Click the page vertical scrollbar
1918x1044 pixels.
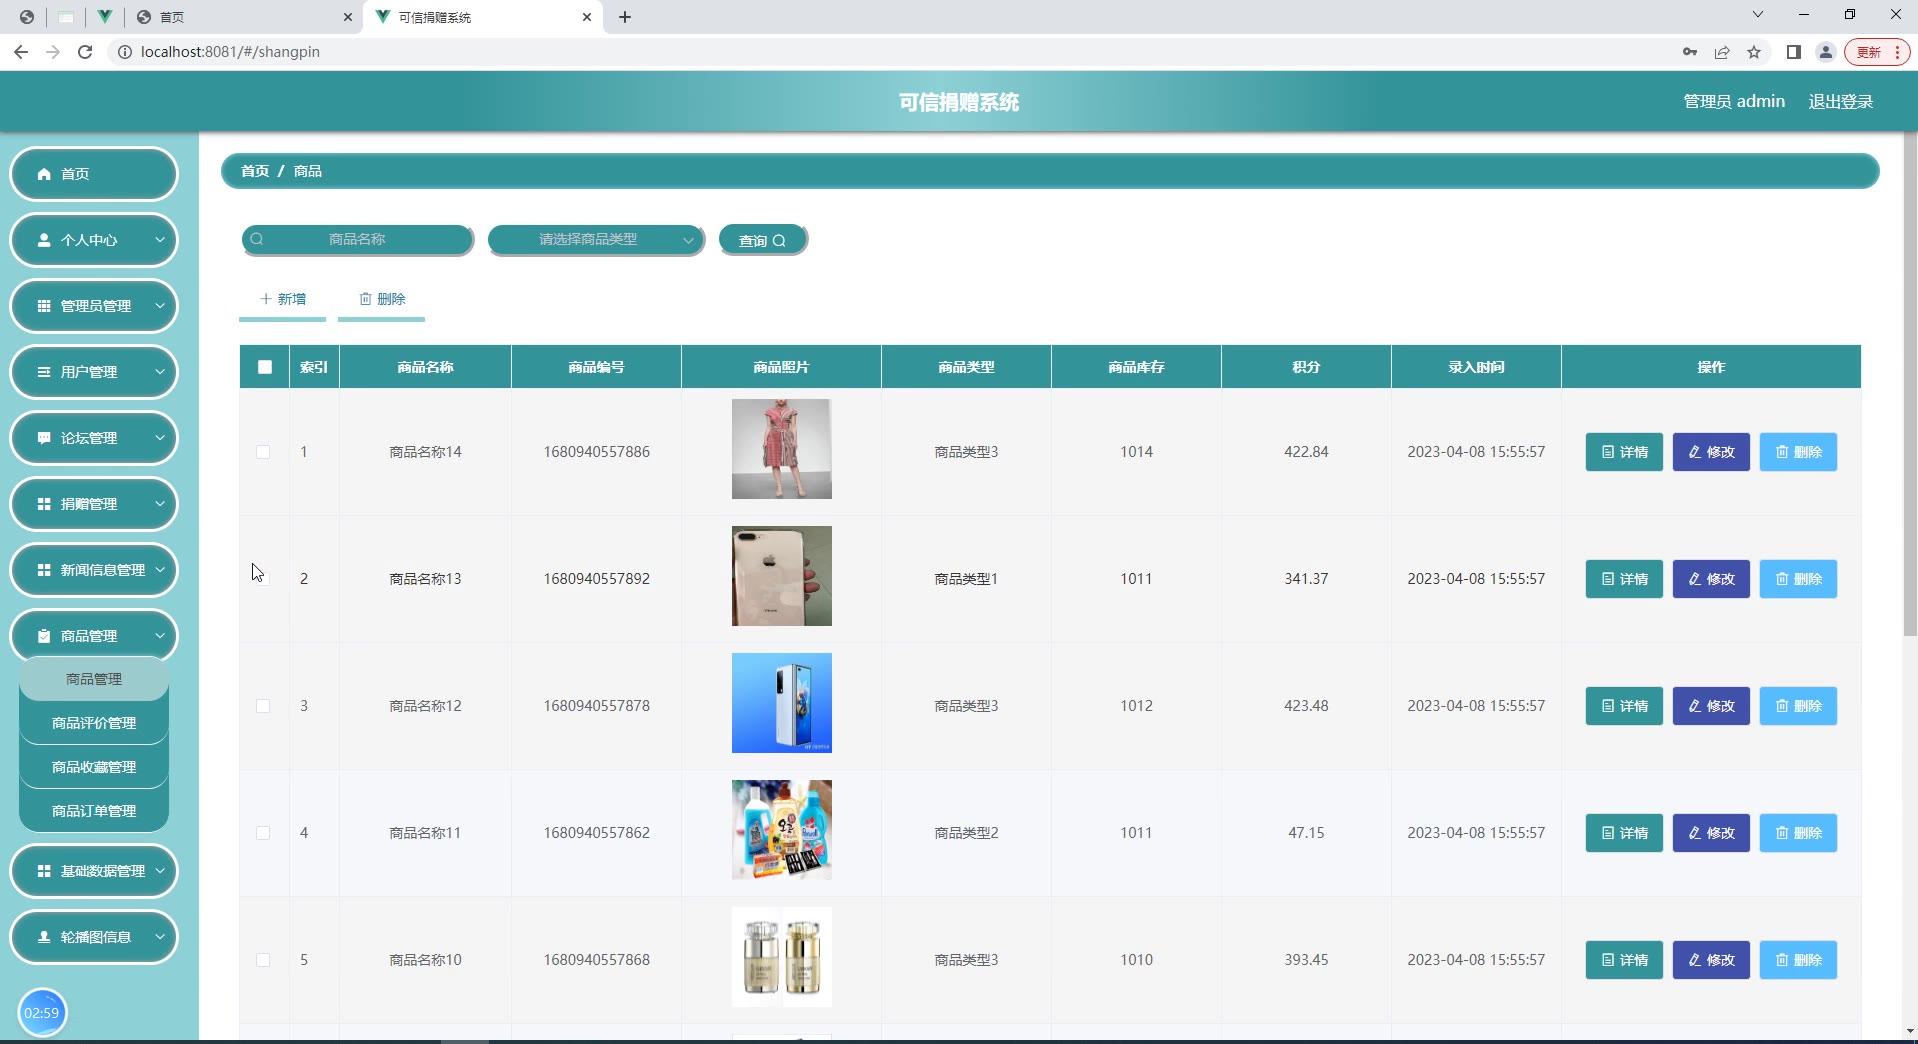pyautogui.click(x=1909, y=400)
